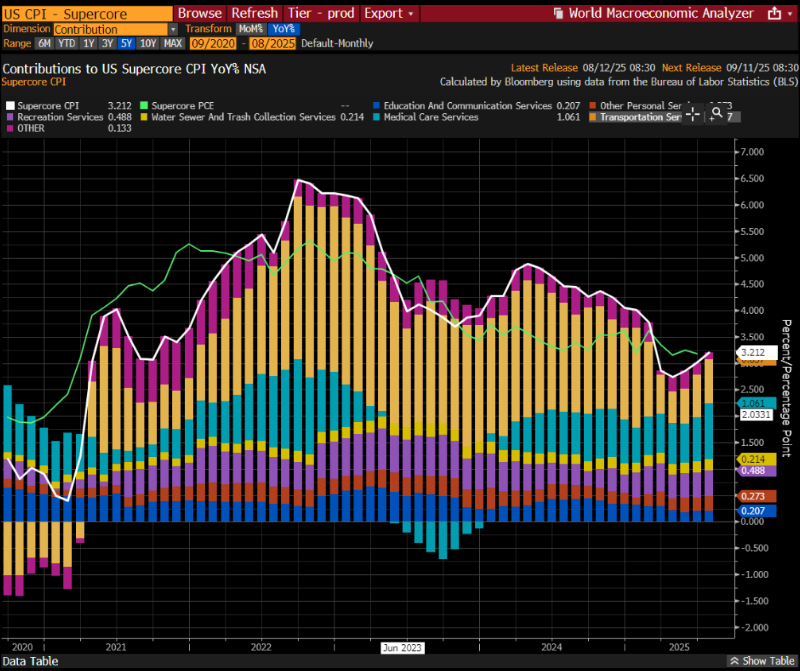Open the Data Table at bottom left

tap(31, 661)
